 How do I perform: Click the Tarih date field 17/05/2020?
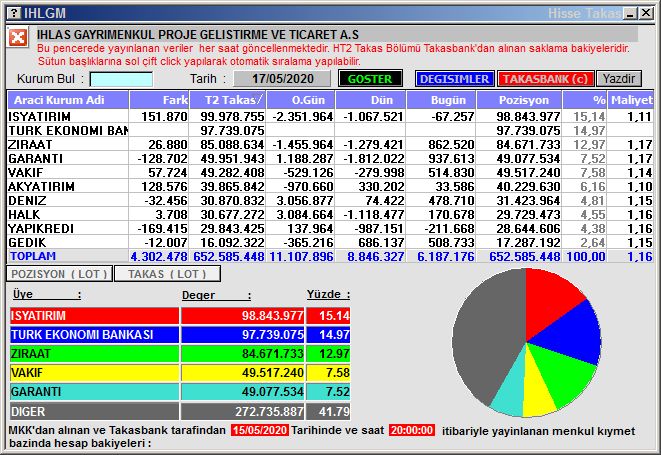[282, 79]
